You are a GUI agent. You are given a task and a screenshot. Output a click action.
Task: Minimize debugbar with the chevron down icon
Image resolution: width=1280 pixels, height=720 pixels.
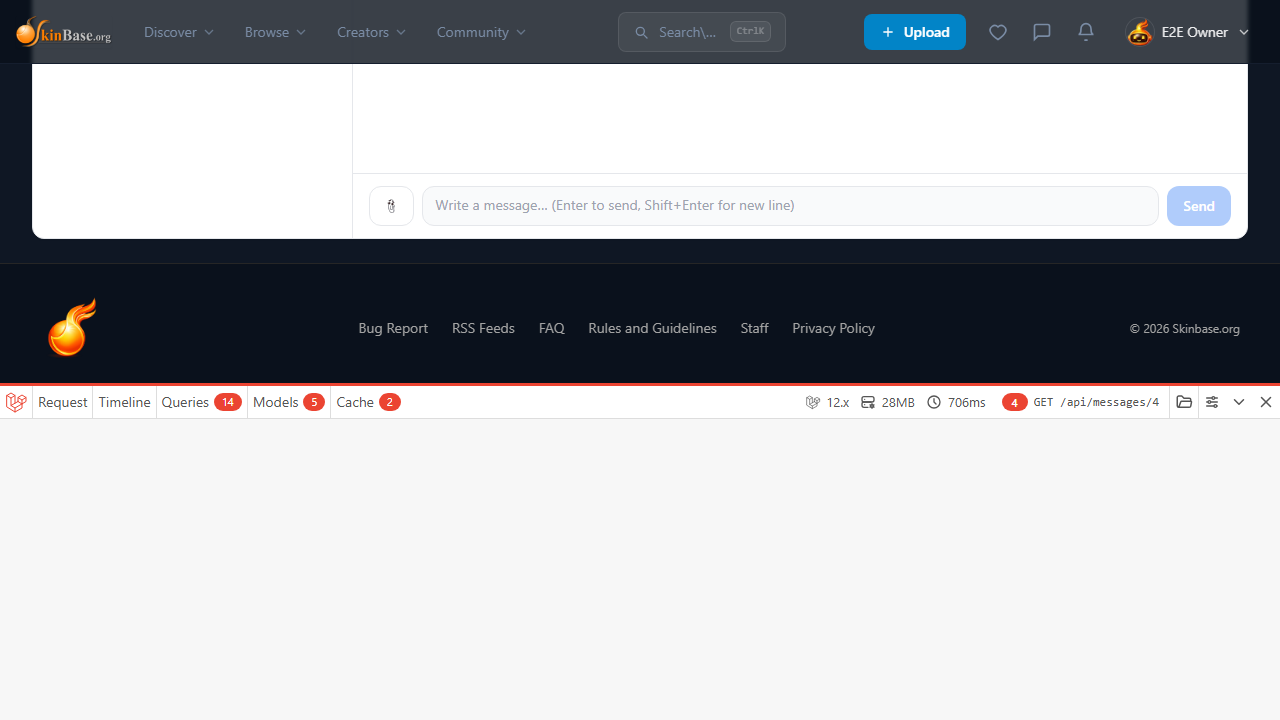[1239, 402]
